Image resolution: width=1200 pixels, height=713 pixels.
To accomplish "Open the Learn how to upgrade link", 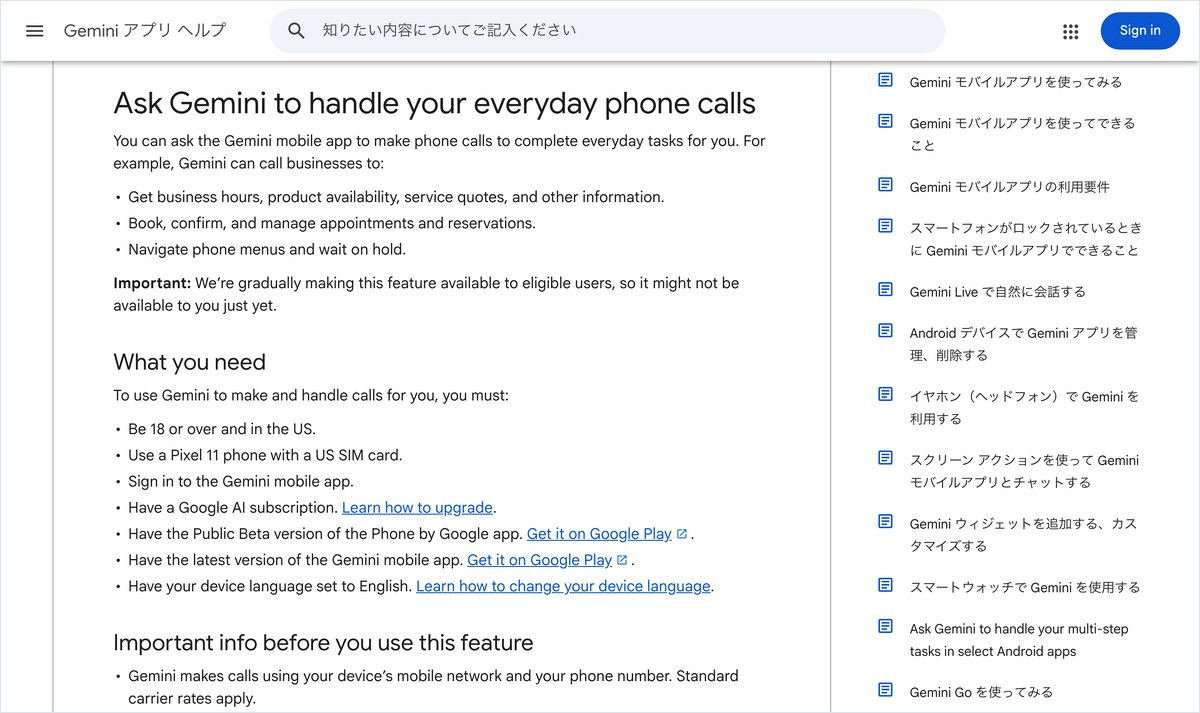I will coord(417,508).
